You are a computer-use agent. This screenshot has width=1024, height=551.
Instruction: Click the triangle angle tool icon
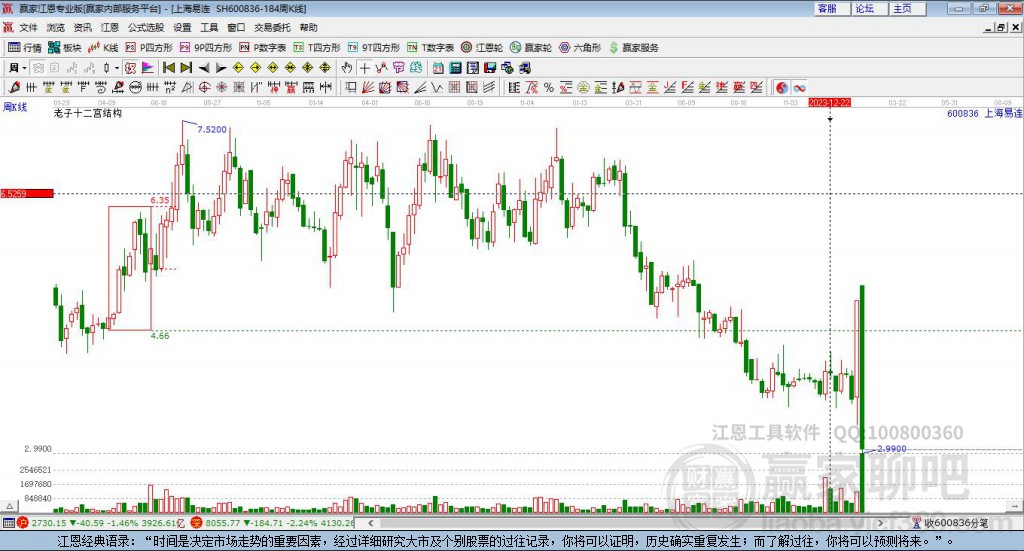[x=187, y=87]
